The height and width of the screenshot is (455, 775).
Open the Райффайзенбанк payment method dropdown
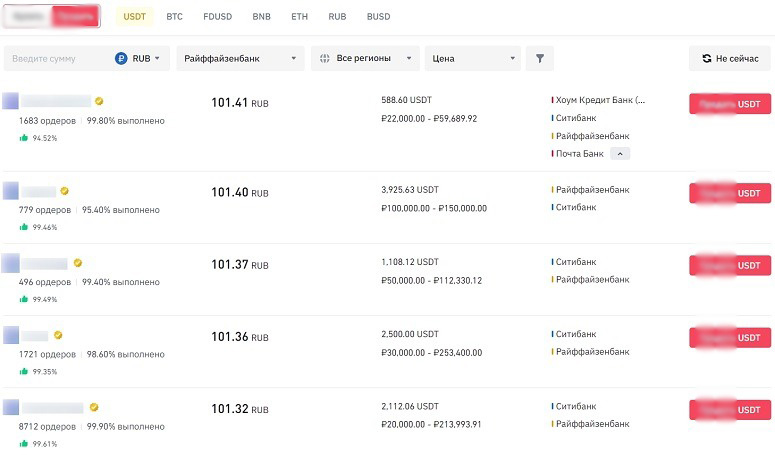[241, 59]
